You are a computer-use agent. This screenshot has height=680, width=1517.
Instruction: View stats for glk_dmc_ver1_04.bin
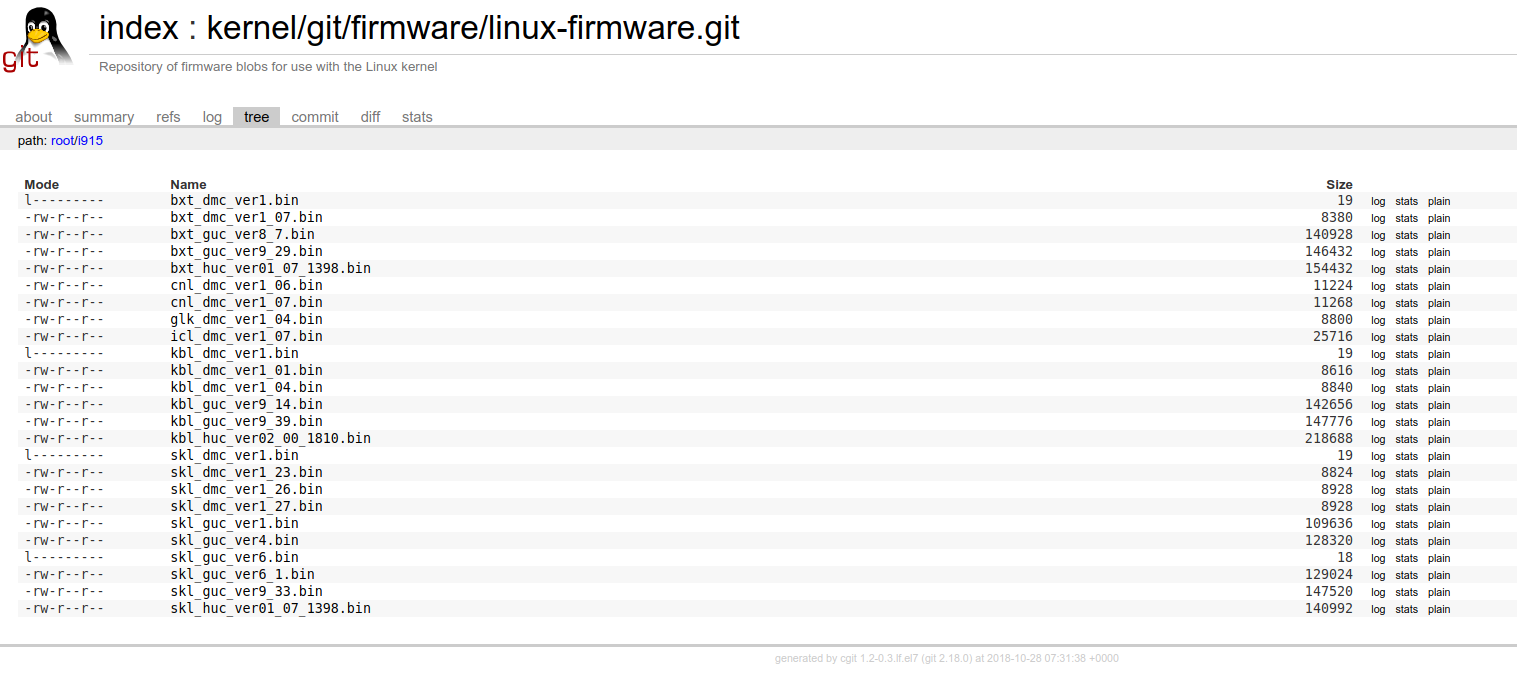pos(1406,320)
